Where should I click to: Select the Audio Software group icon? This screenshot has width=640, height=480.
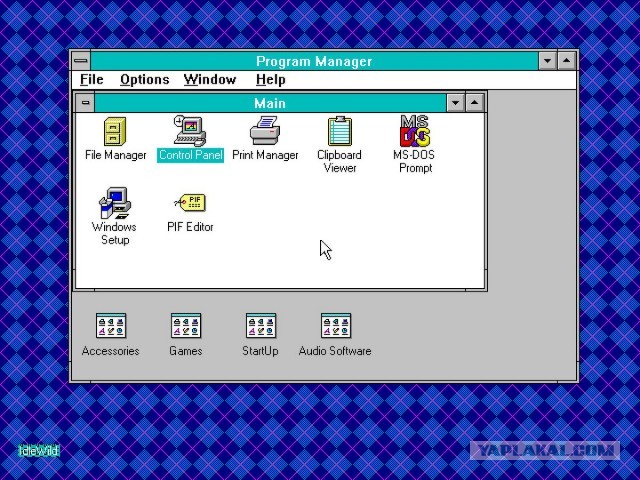click(x=336, y=326)
